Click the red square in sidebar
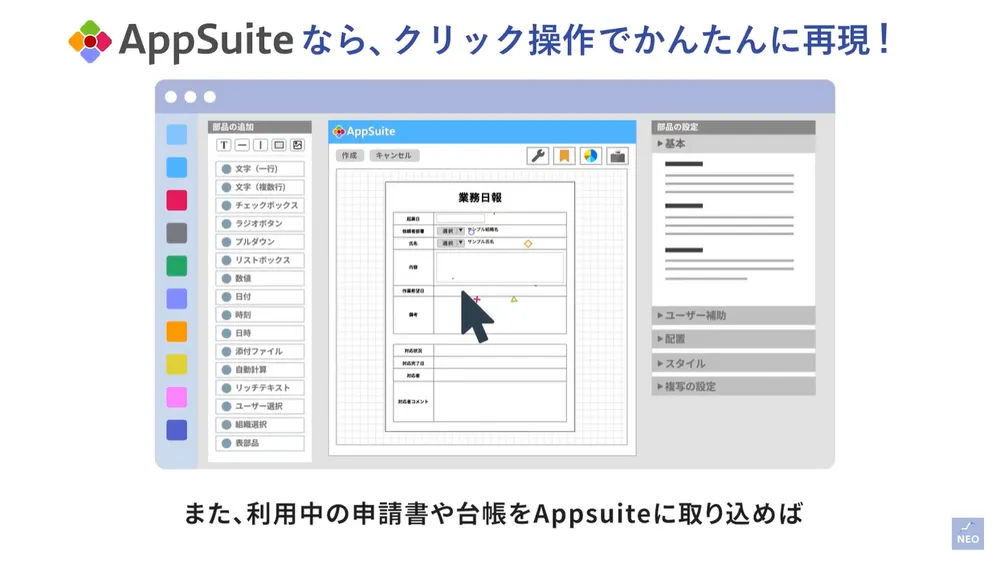The height and width of the screenshot is (561, 1000). (177, 200)
